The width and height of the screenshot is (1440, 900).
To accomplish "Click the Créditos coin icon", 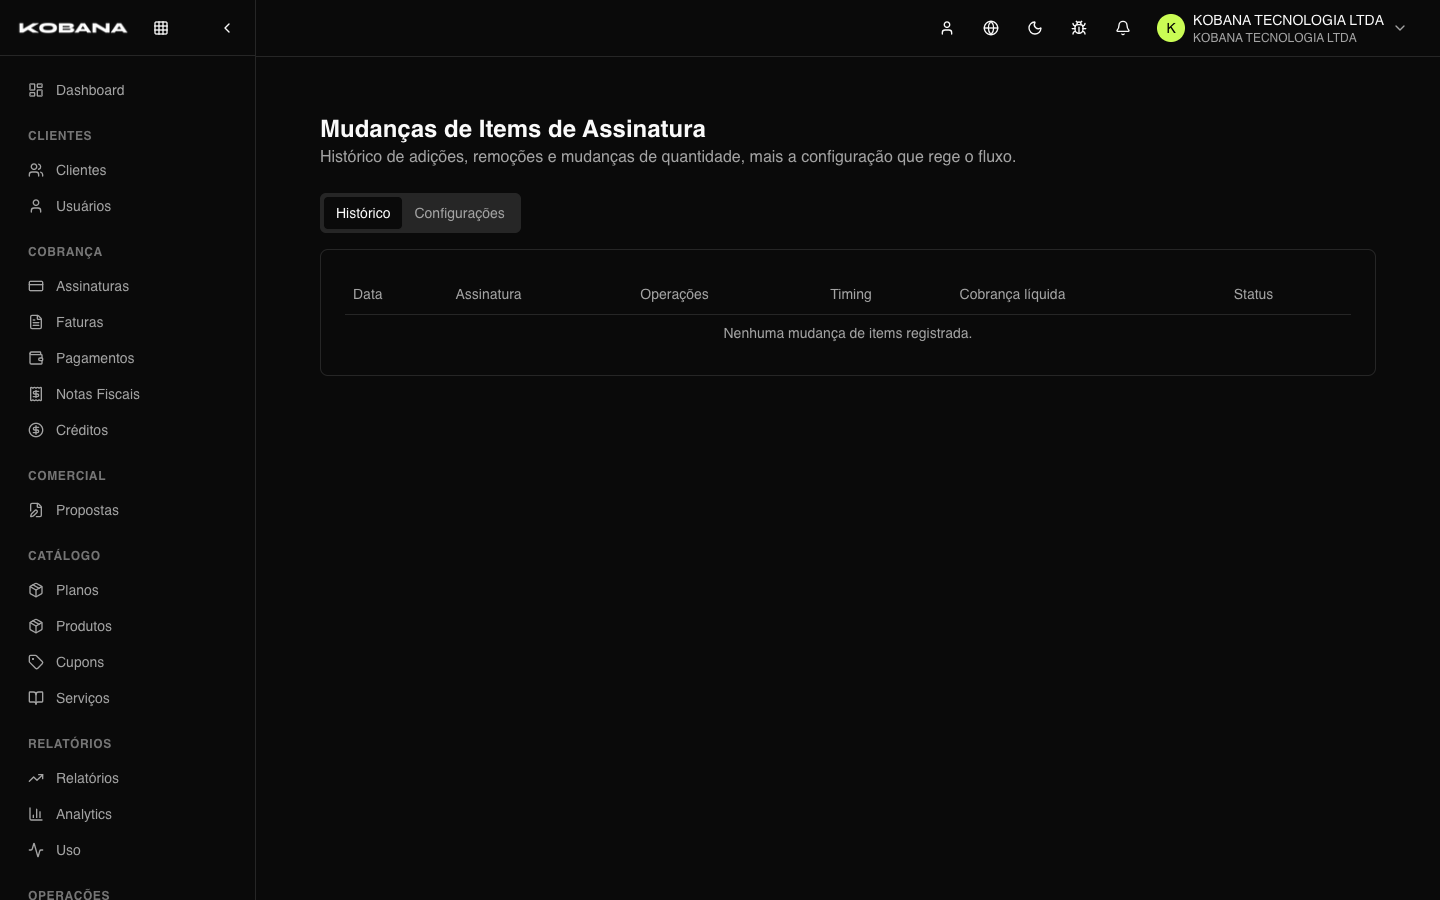I will tap(36, 430).
